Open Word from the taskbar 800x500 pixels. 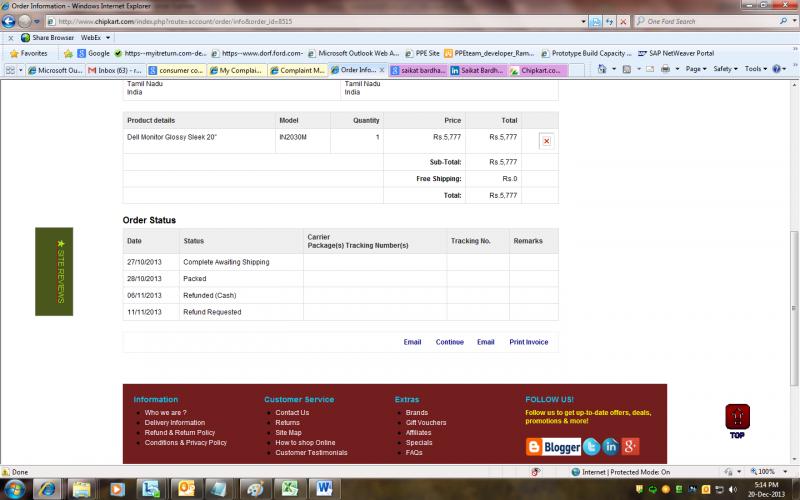tap(324, 489)
